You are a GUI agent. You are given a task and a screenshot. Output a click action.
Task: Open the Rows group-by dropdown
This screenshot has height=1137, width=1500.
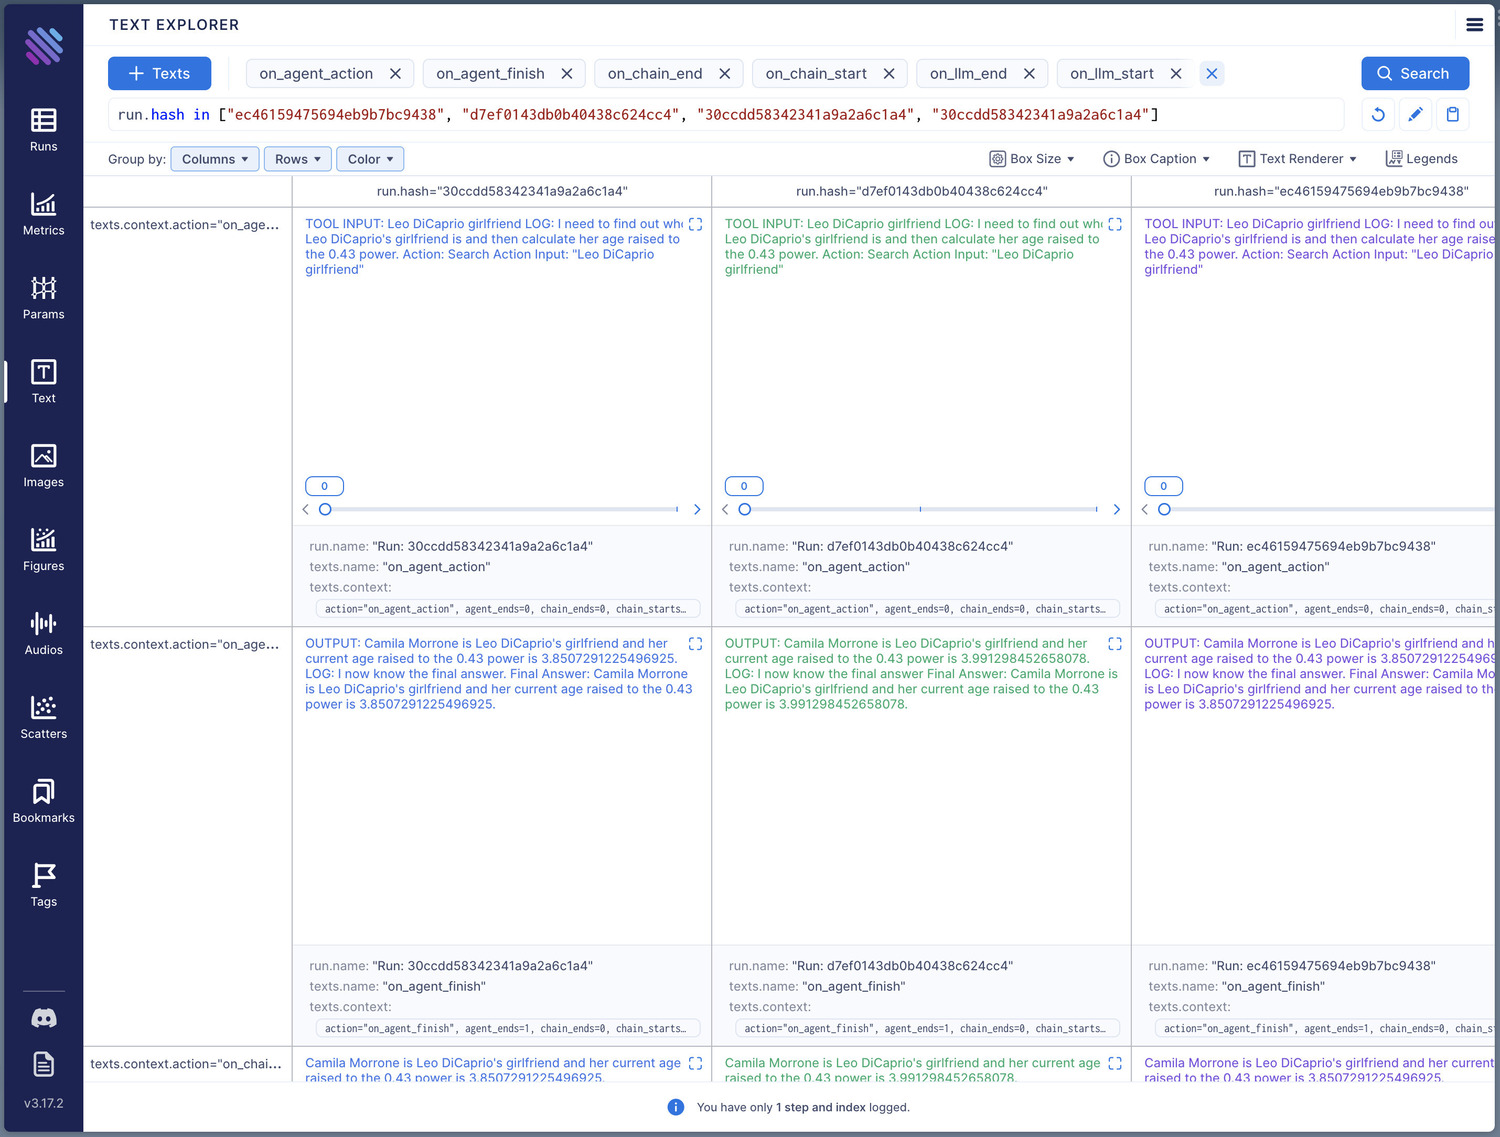pos(298,159)
